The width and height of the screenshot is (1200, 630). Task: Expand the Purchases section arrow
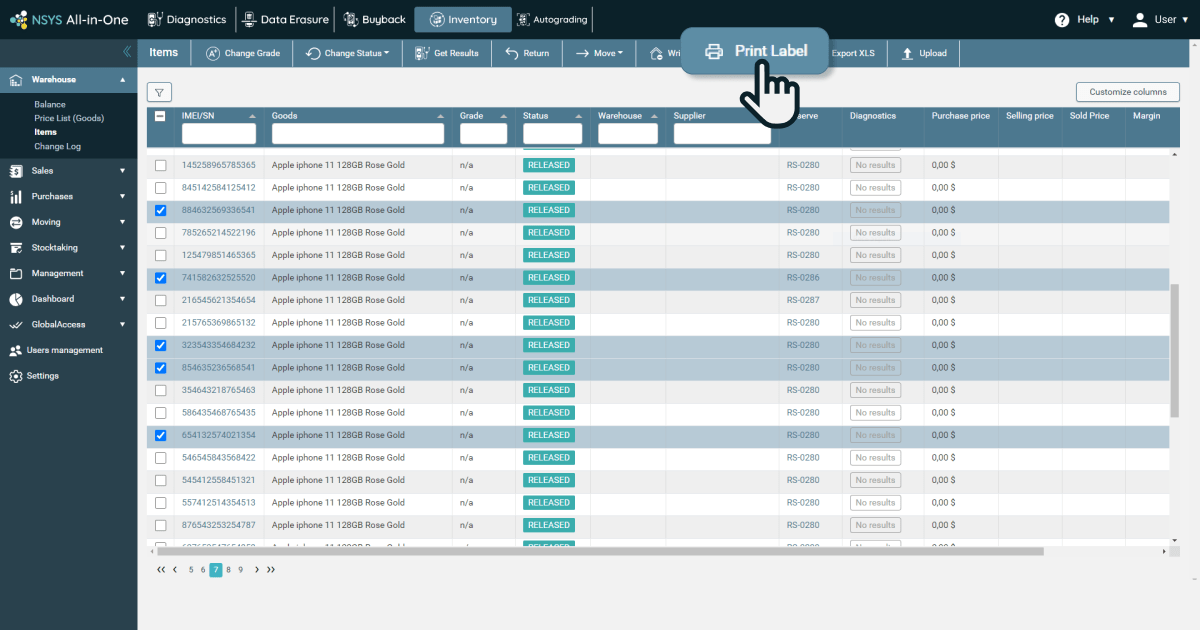click(x=122, y=196)
